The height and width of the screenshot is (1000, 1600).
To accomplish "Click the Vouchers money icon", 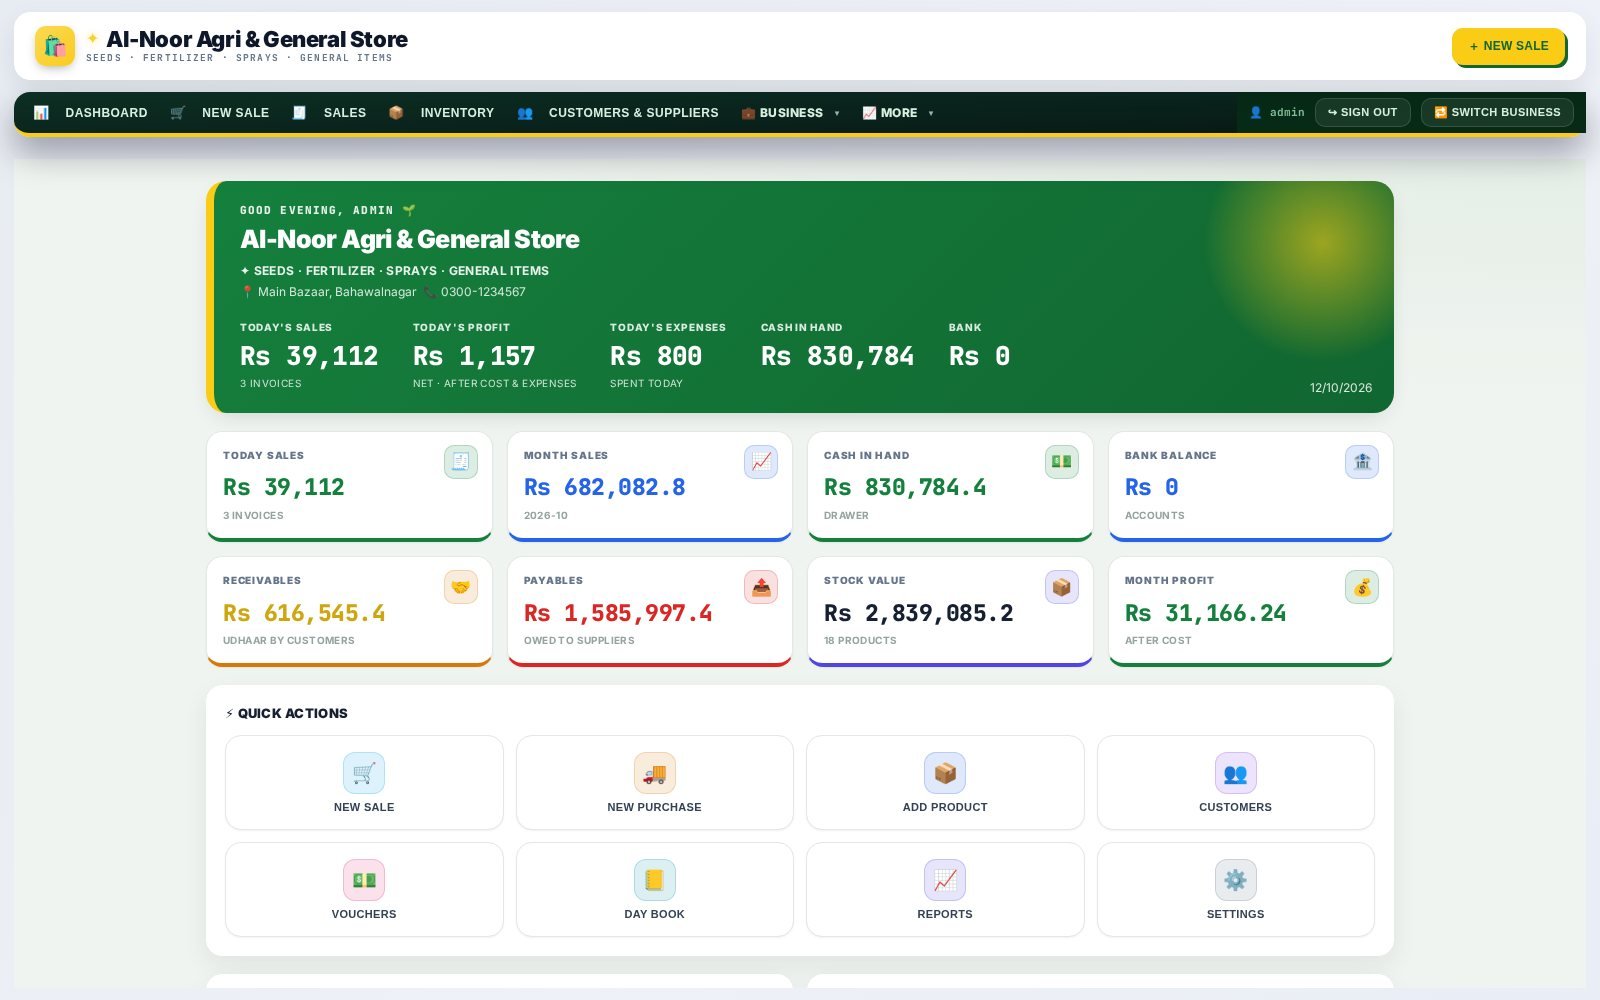I will 364,880.
